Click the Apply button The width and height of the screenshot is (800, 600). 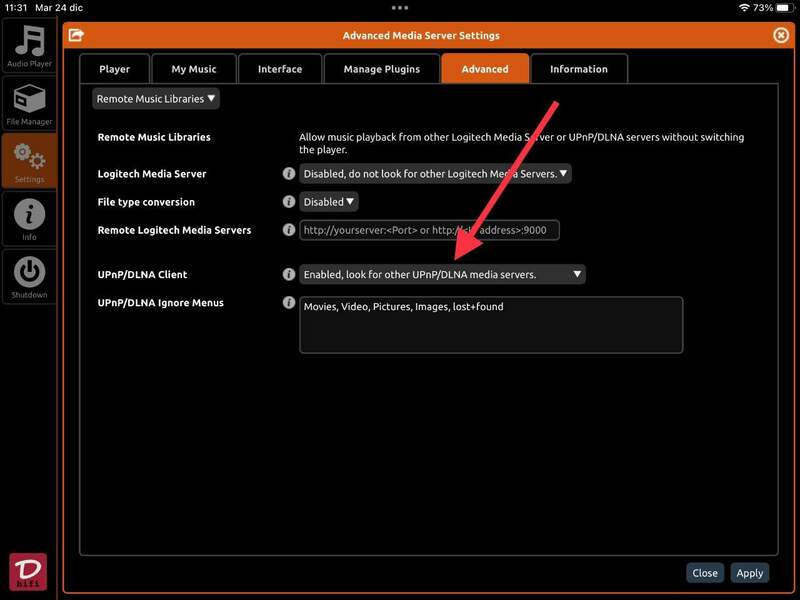749,573
